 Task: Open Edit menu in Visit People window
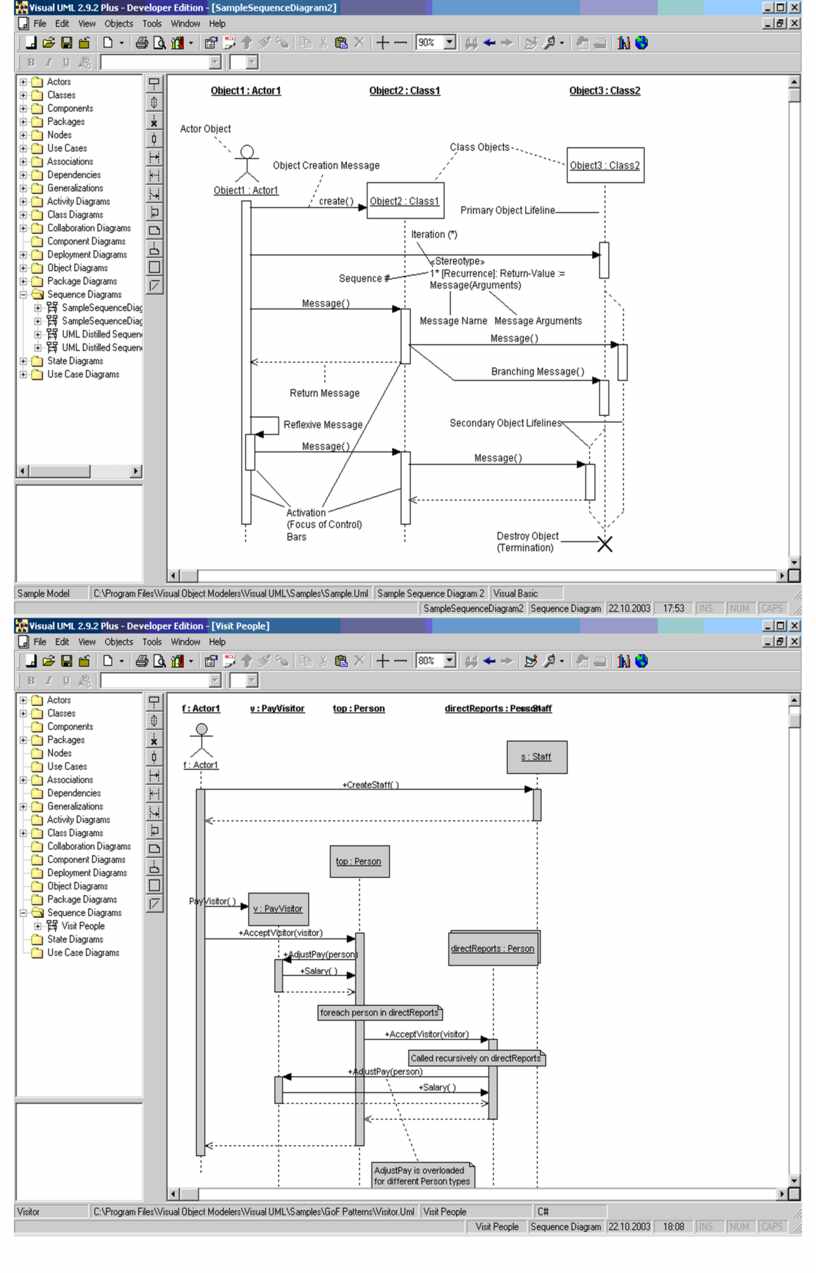coord(64,642)
